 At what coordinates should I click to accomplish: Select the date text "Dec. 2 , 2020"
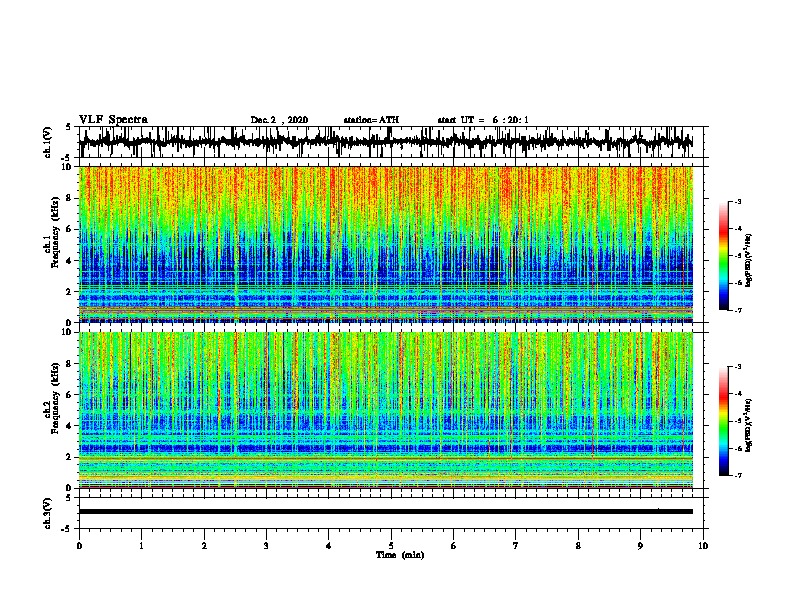point(279,120)
